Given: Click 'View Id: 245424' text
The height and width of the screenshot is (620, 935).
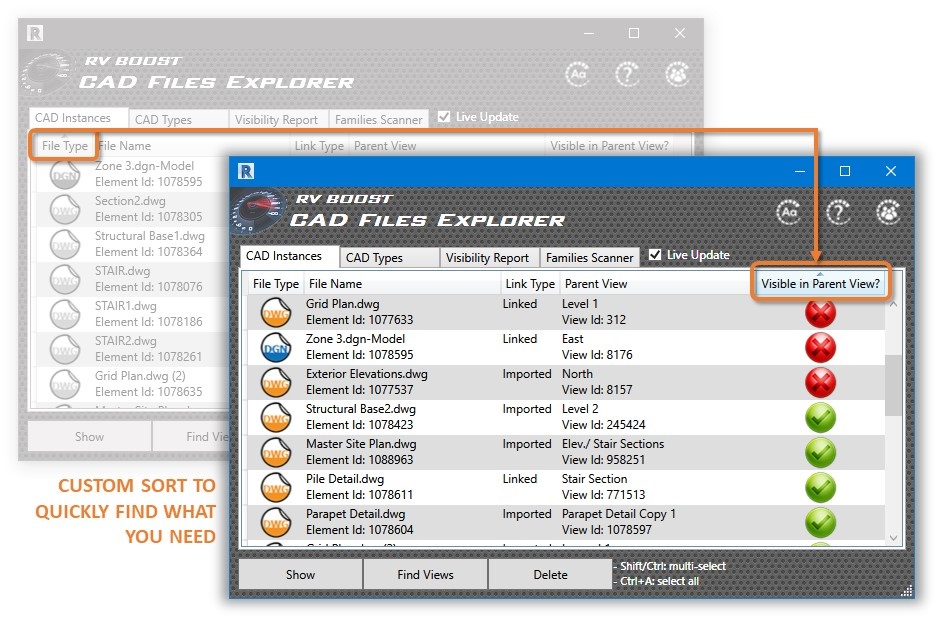Looking at the screenshot, I should point(603,425).
